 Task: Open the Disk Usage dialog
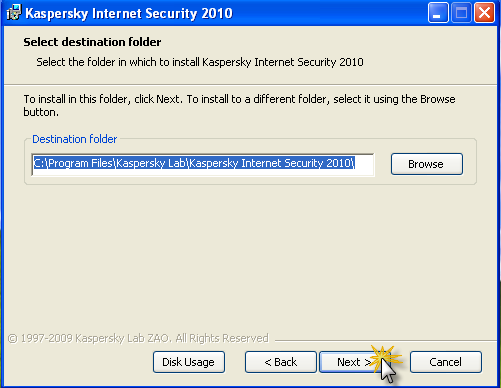coord(189,362)
